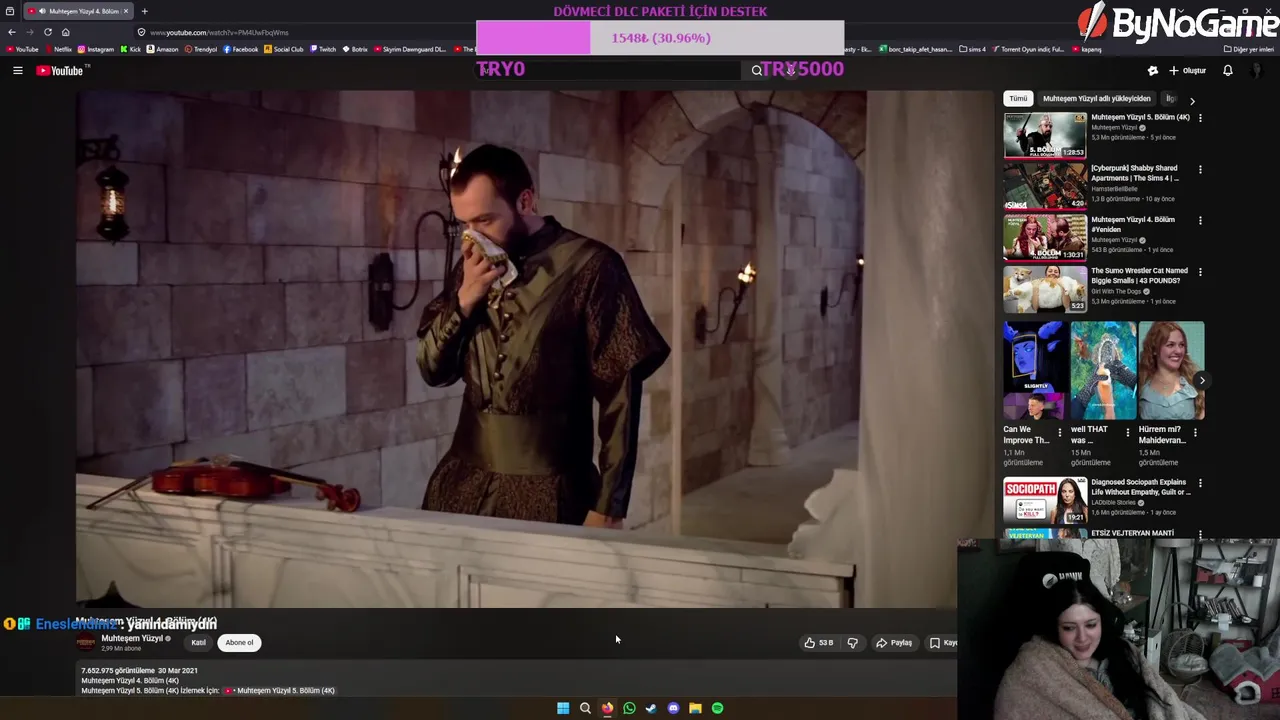The height and width of the screenshot is (720, 1280).
Task: Go back with the browser back arrow
Action: pos(12,32)
